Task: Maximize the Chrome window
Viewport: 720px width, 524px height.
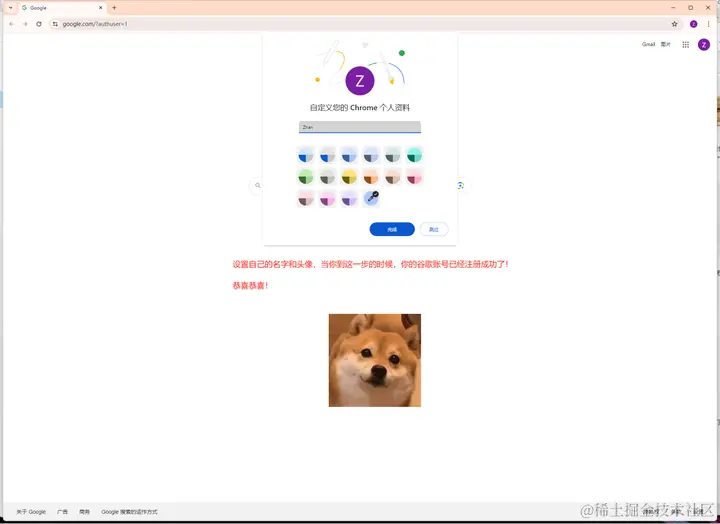Action: click(x=691, y=8)
